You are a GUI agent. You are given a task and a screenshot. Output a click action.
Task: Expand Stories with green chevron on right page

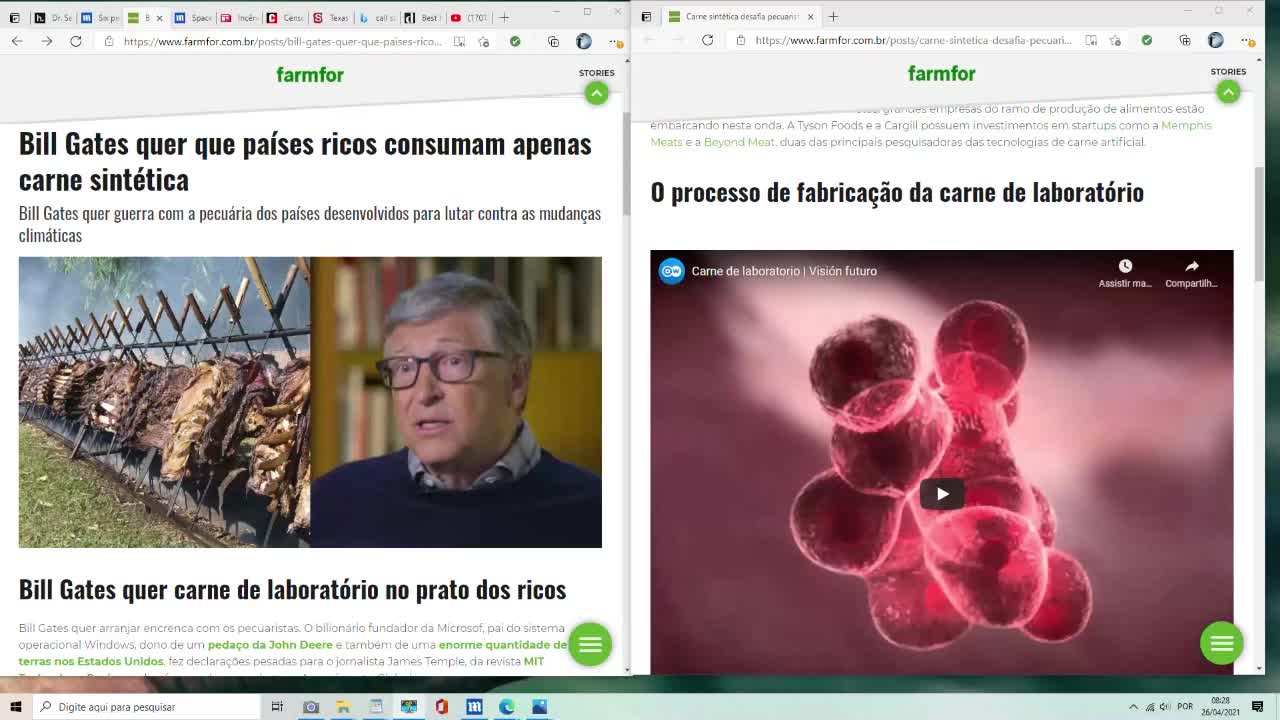pos(1228,92)
